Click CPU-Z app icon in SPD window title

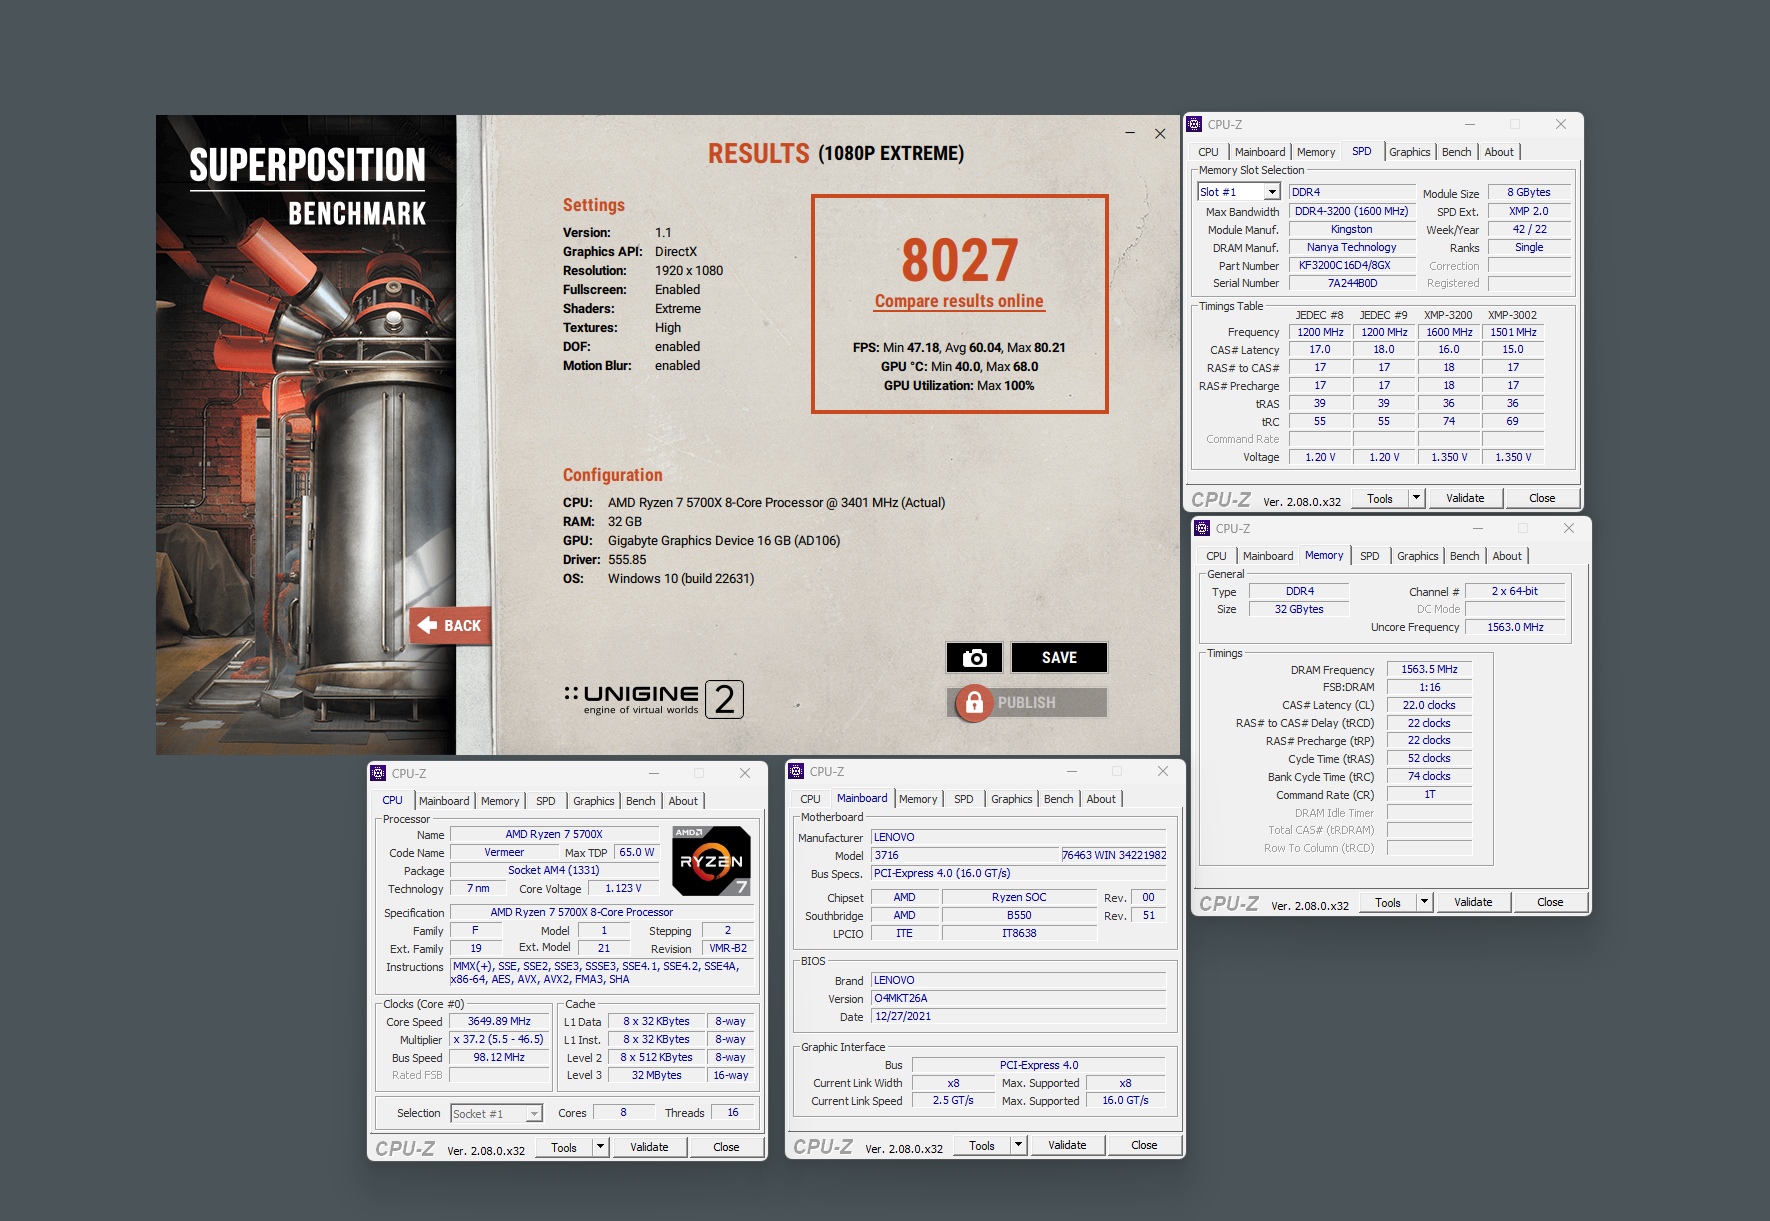[x=1194, y=124]
